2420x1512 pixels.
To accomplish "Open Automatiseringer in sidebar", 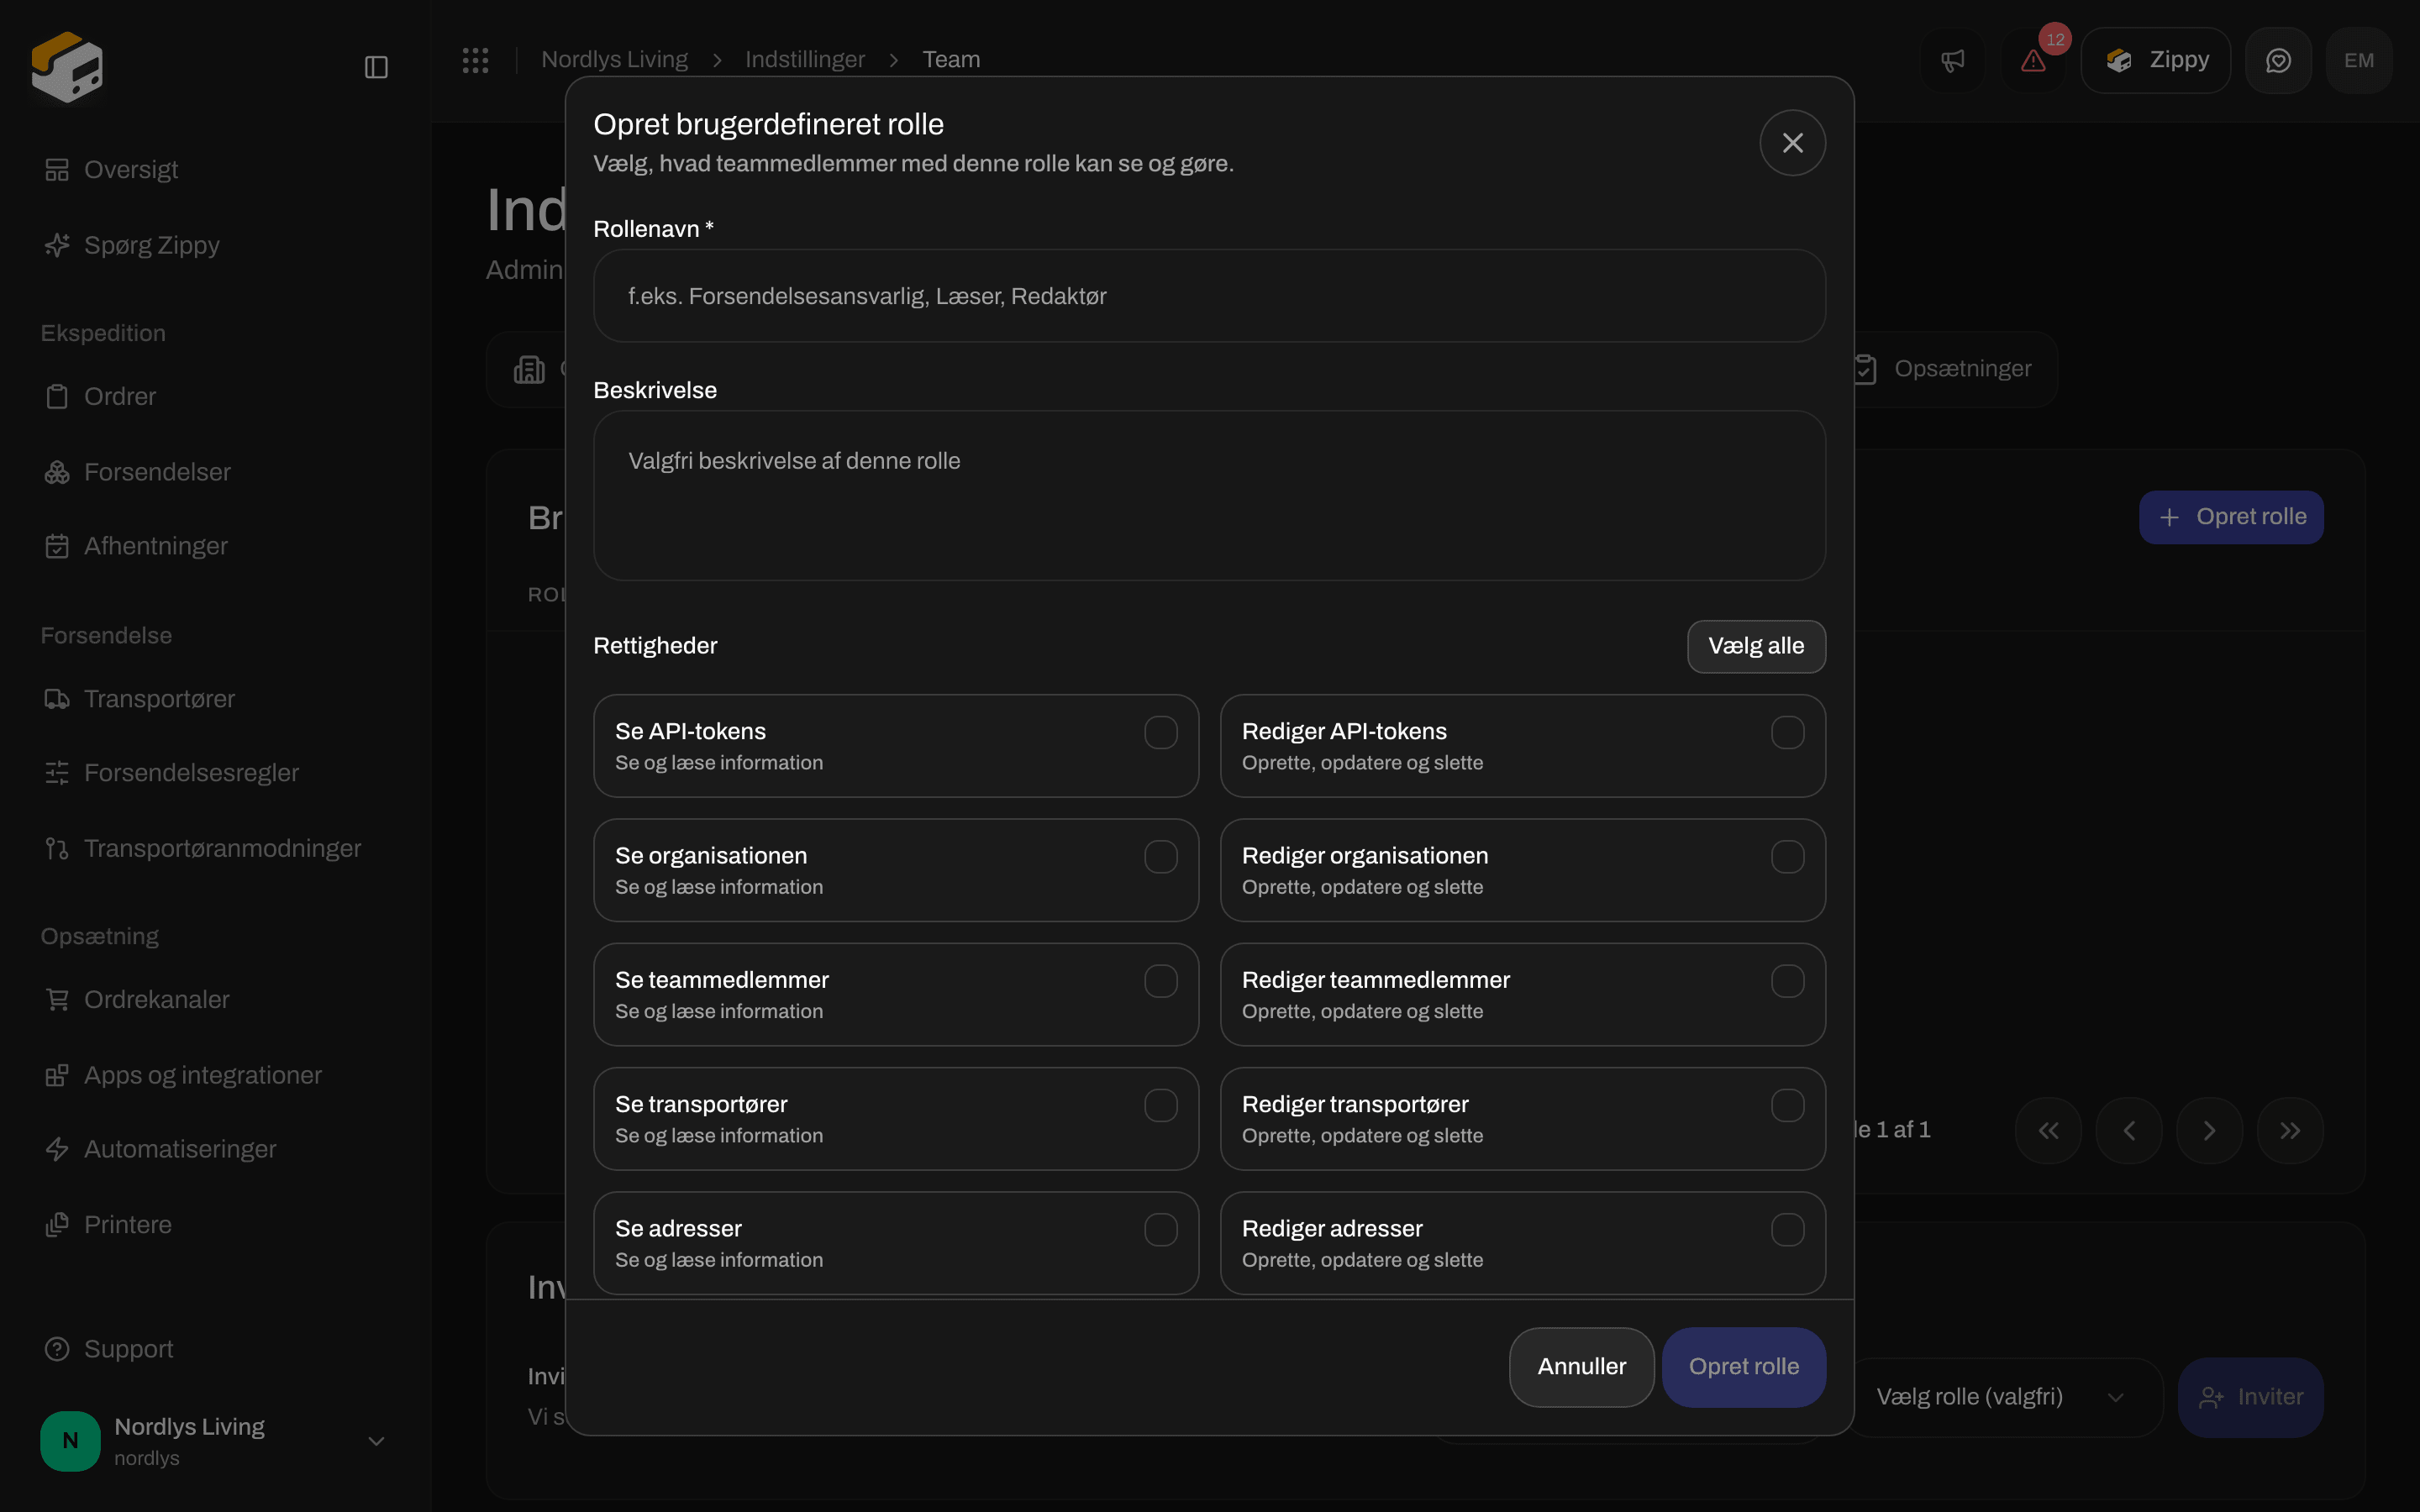I will [x=160, y=1149].
